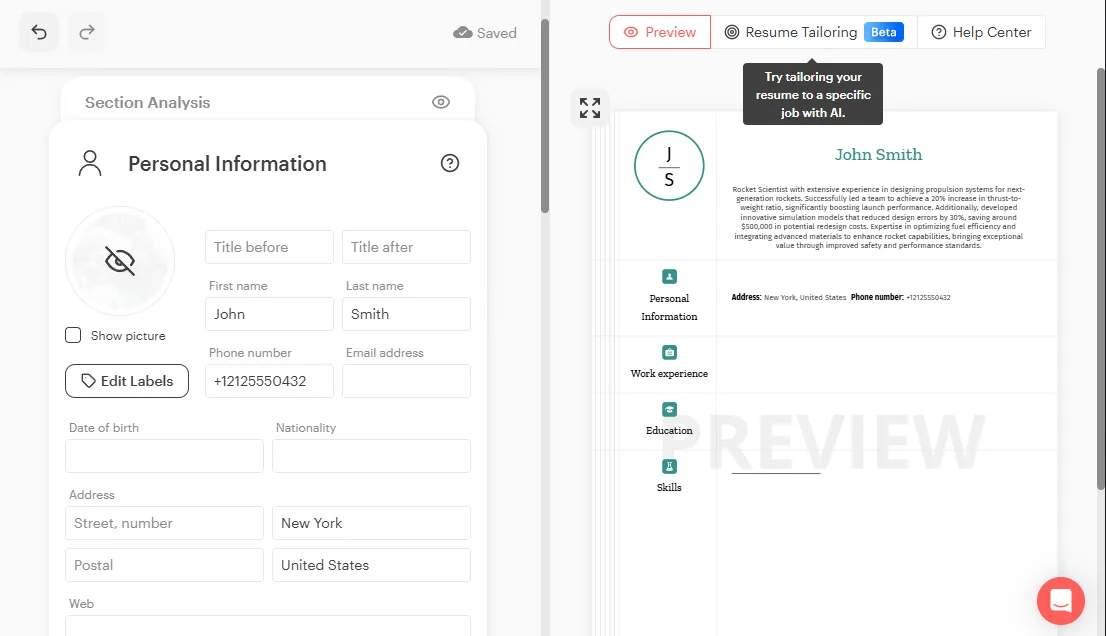
Task: Focus the Postal code field
Action: coord(164,565)
